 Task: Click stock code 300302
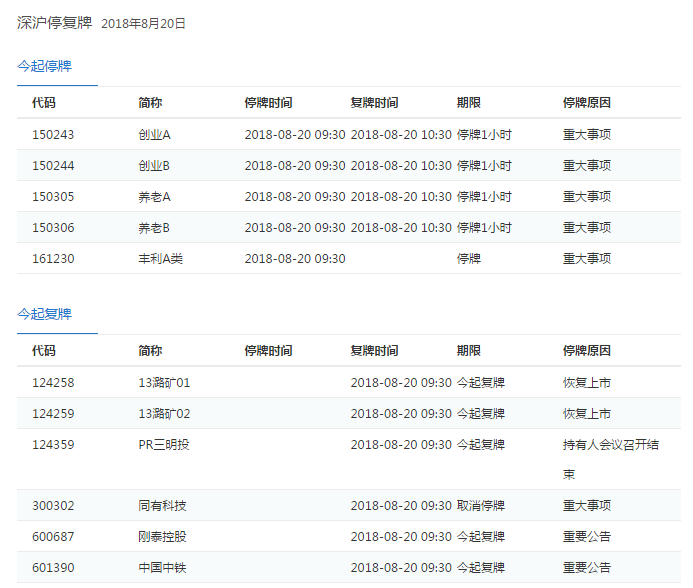(x=53, y=506)
